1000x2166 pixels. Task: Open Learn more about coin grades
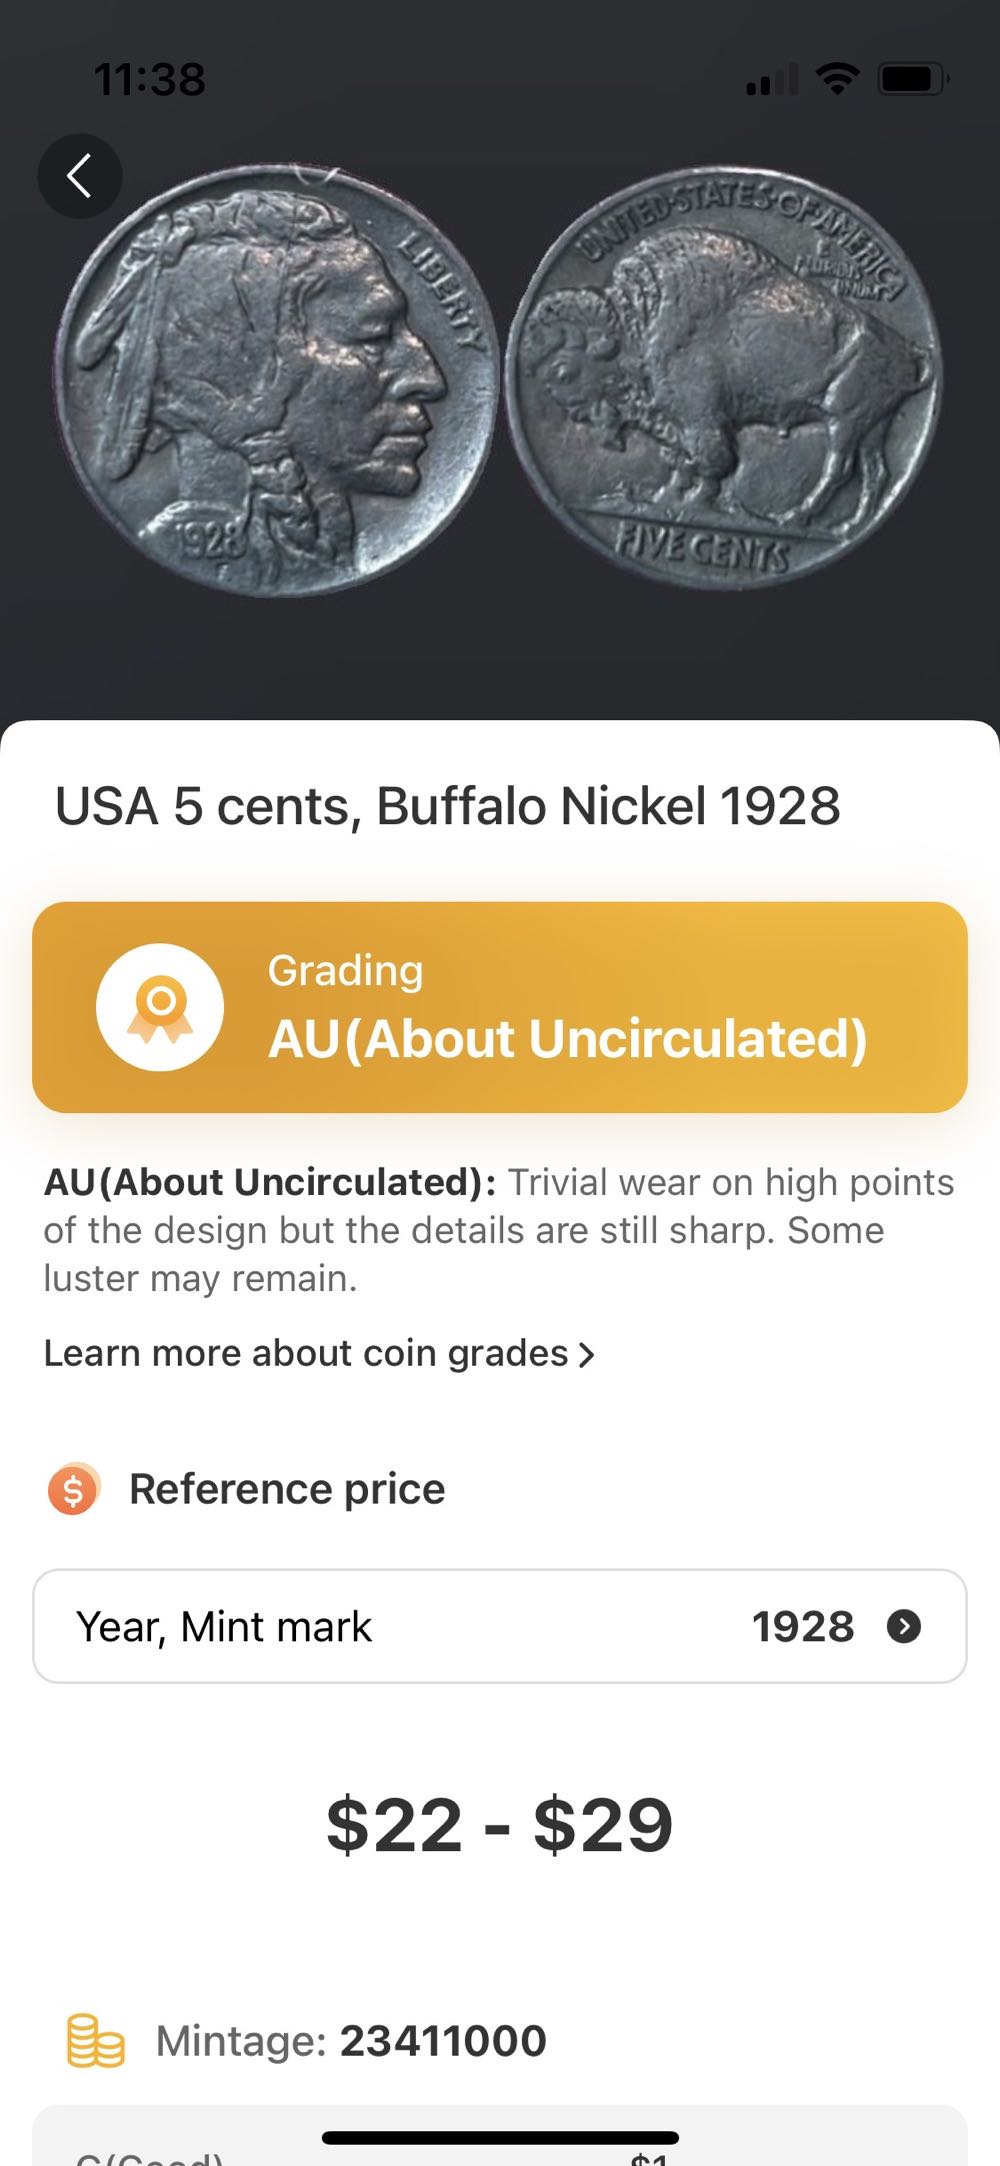(306, 1354)
